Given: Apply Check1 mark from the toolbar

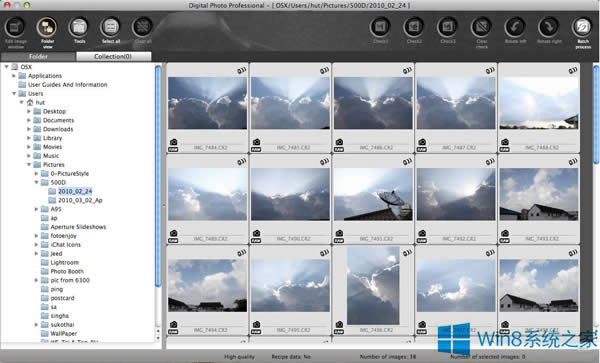Looking at the screenshot, I should [380, 28].
